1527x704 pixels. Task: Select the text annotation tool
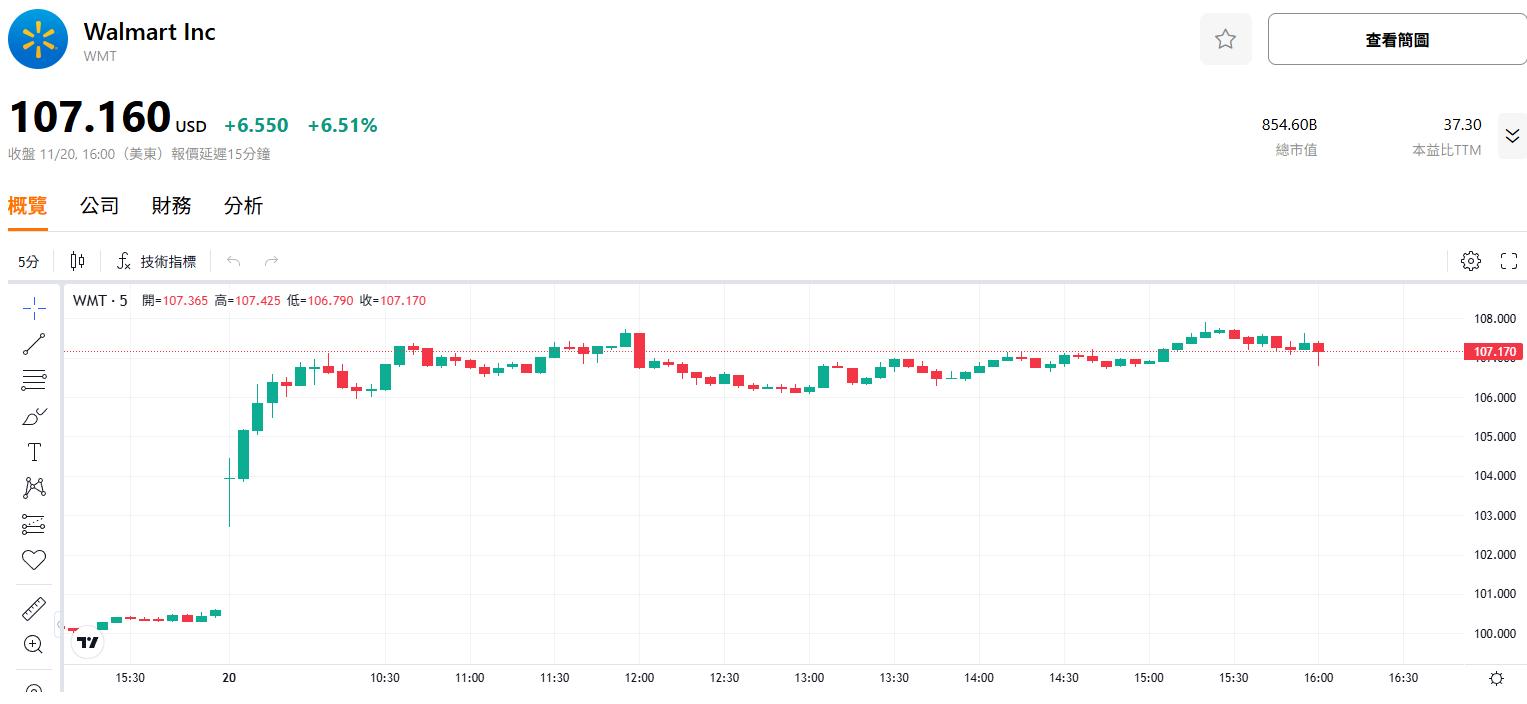pyautogui.click(x=34, y=452)
